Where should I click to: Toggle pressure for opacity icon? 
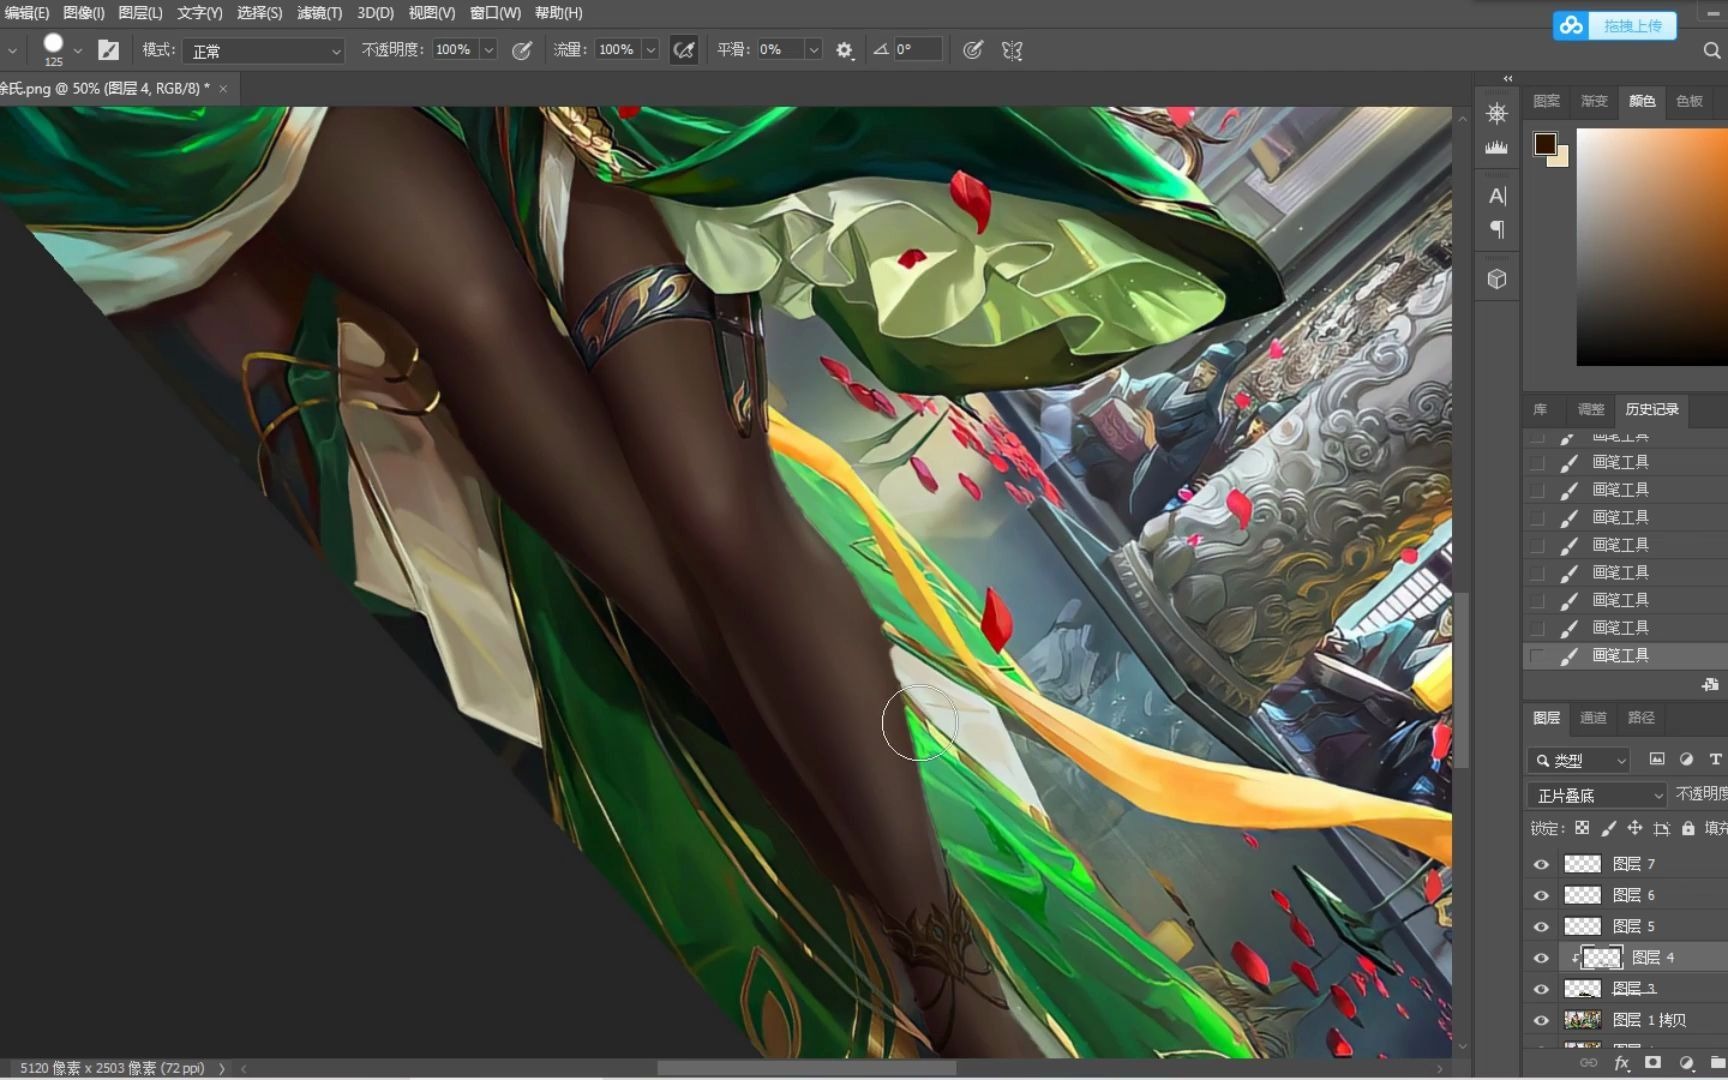point(522,50)
